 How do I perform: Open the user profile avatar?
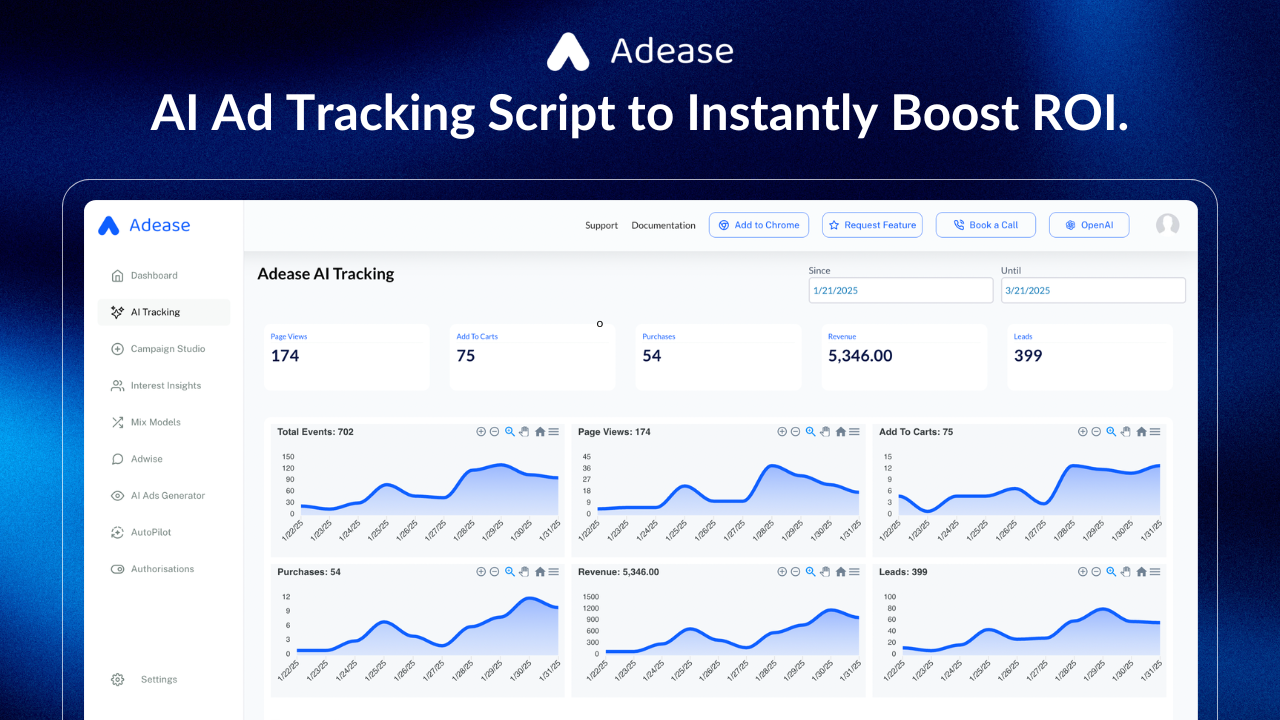coord(1167,225)
